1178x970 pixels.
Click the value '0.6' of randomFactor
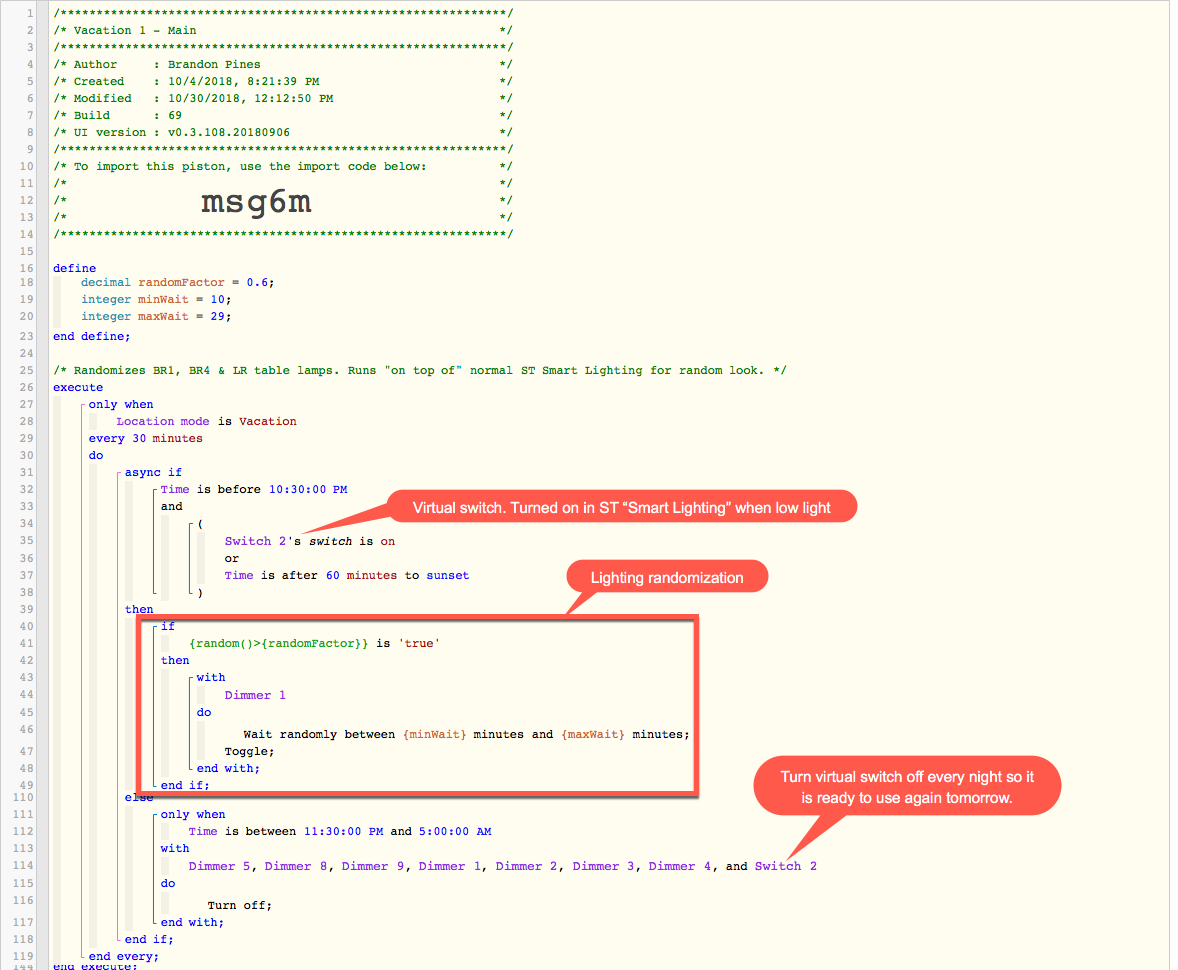tap(257, 283)
